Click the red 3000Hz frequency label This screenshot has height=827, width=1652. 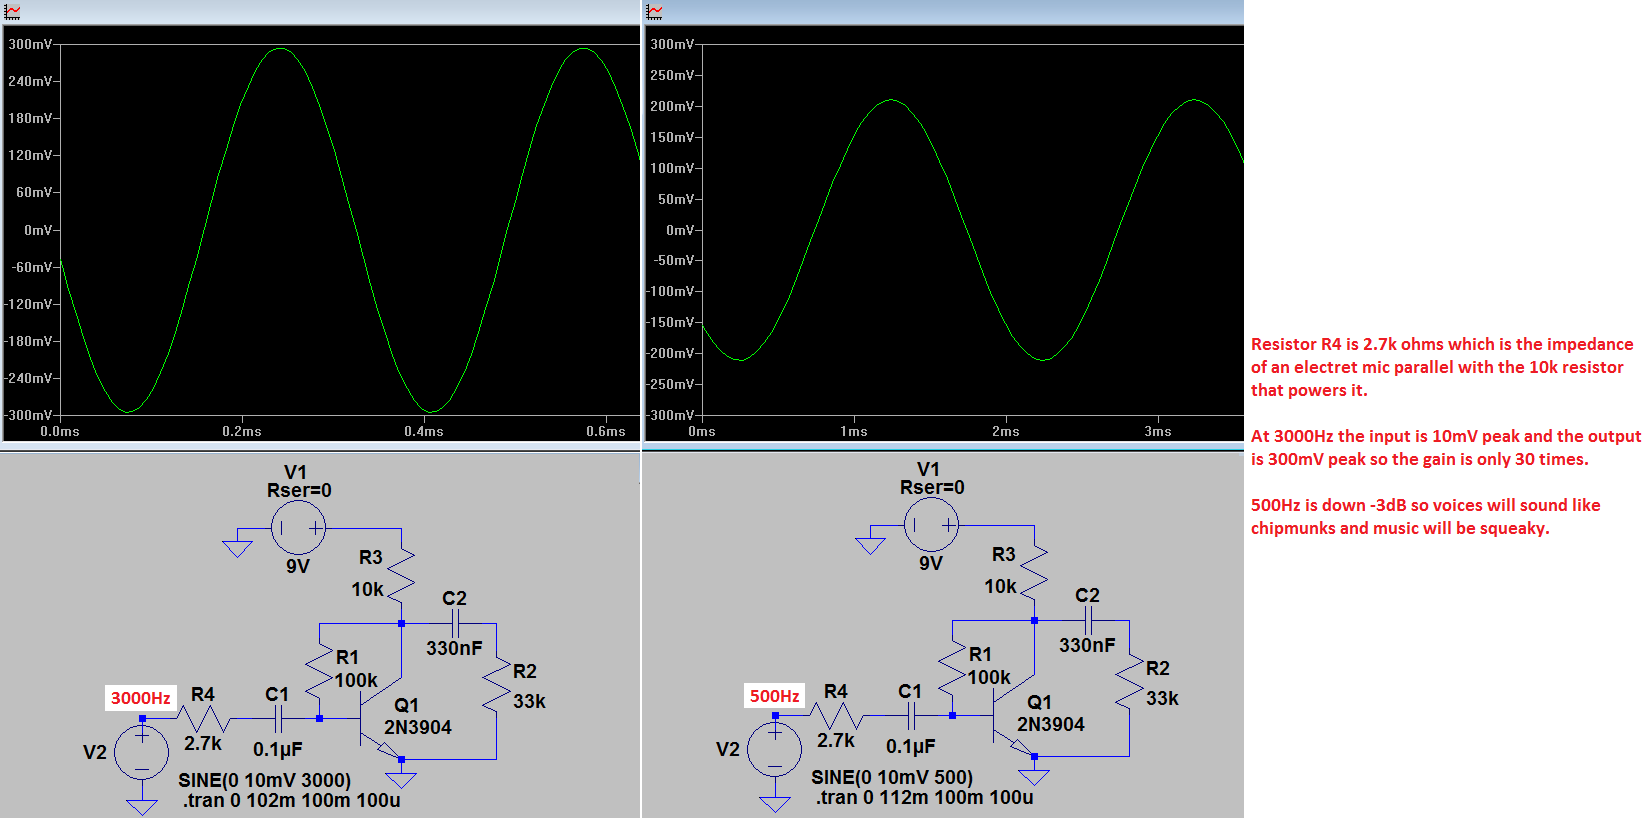pyautogui.click(x=140, y=698)
